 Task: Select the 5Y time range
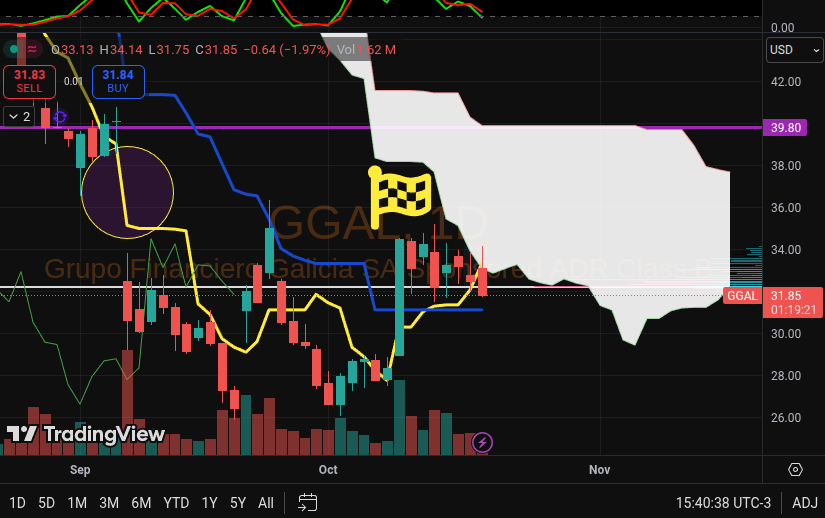coord(238,503)
